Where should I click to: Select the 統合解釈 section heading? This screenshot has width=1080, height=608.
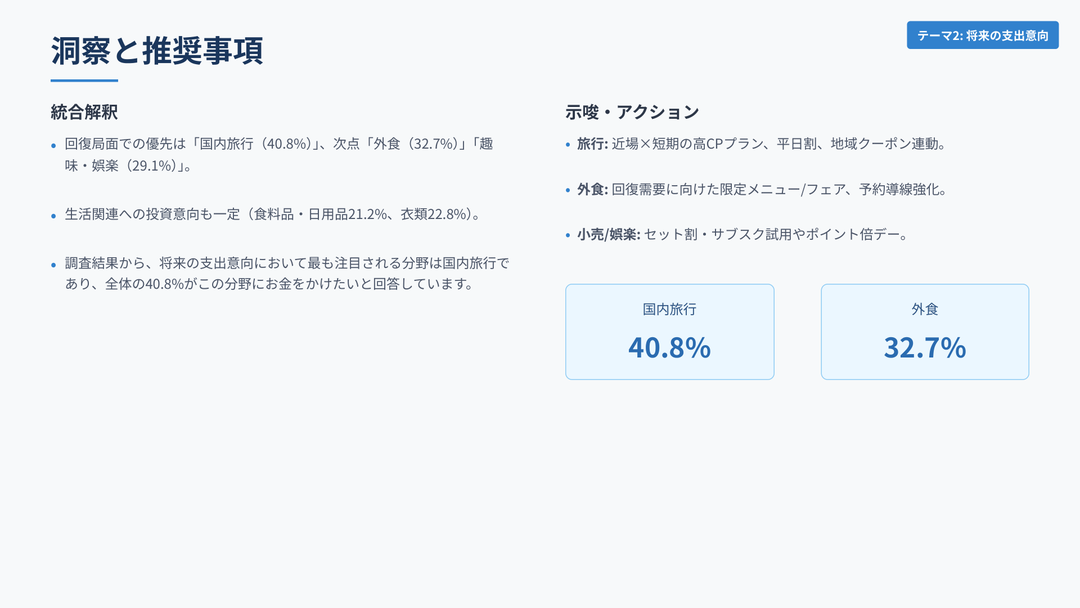(84, 112)
